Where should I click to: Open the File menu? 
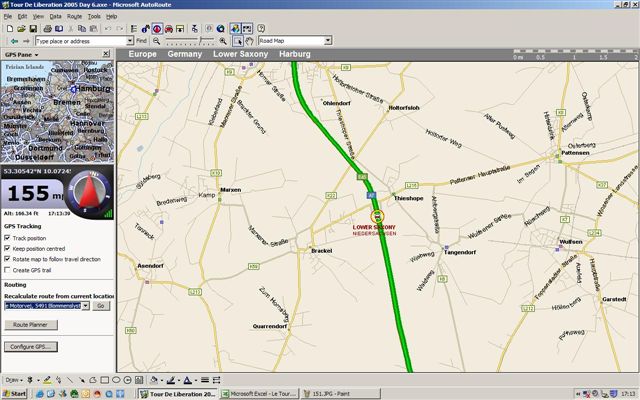point(8,17)
